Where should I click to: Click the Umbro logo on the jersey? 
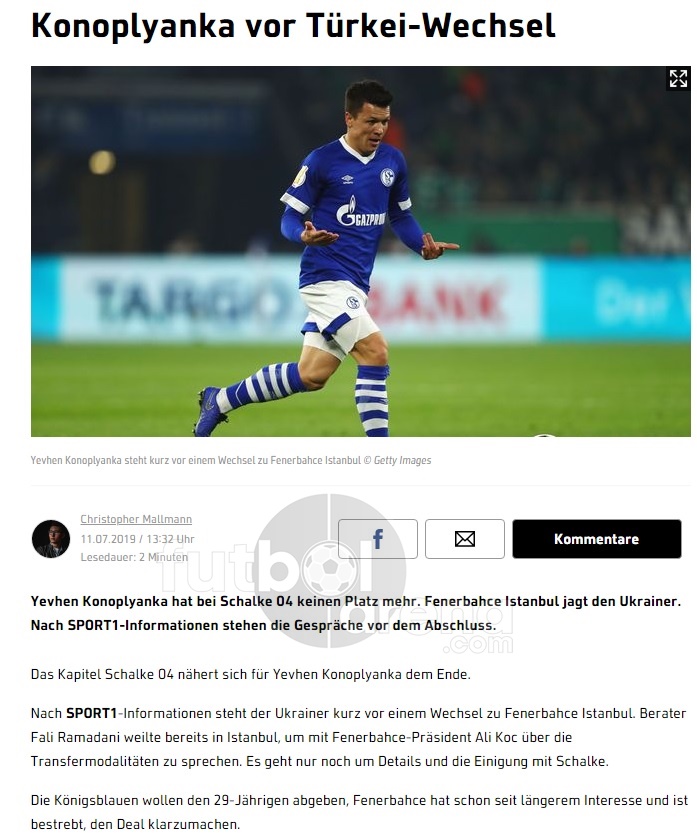(x=347, y=180)
